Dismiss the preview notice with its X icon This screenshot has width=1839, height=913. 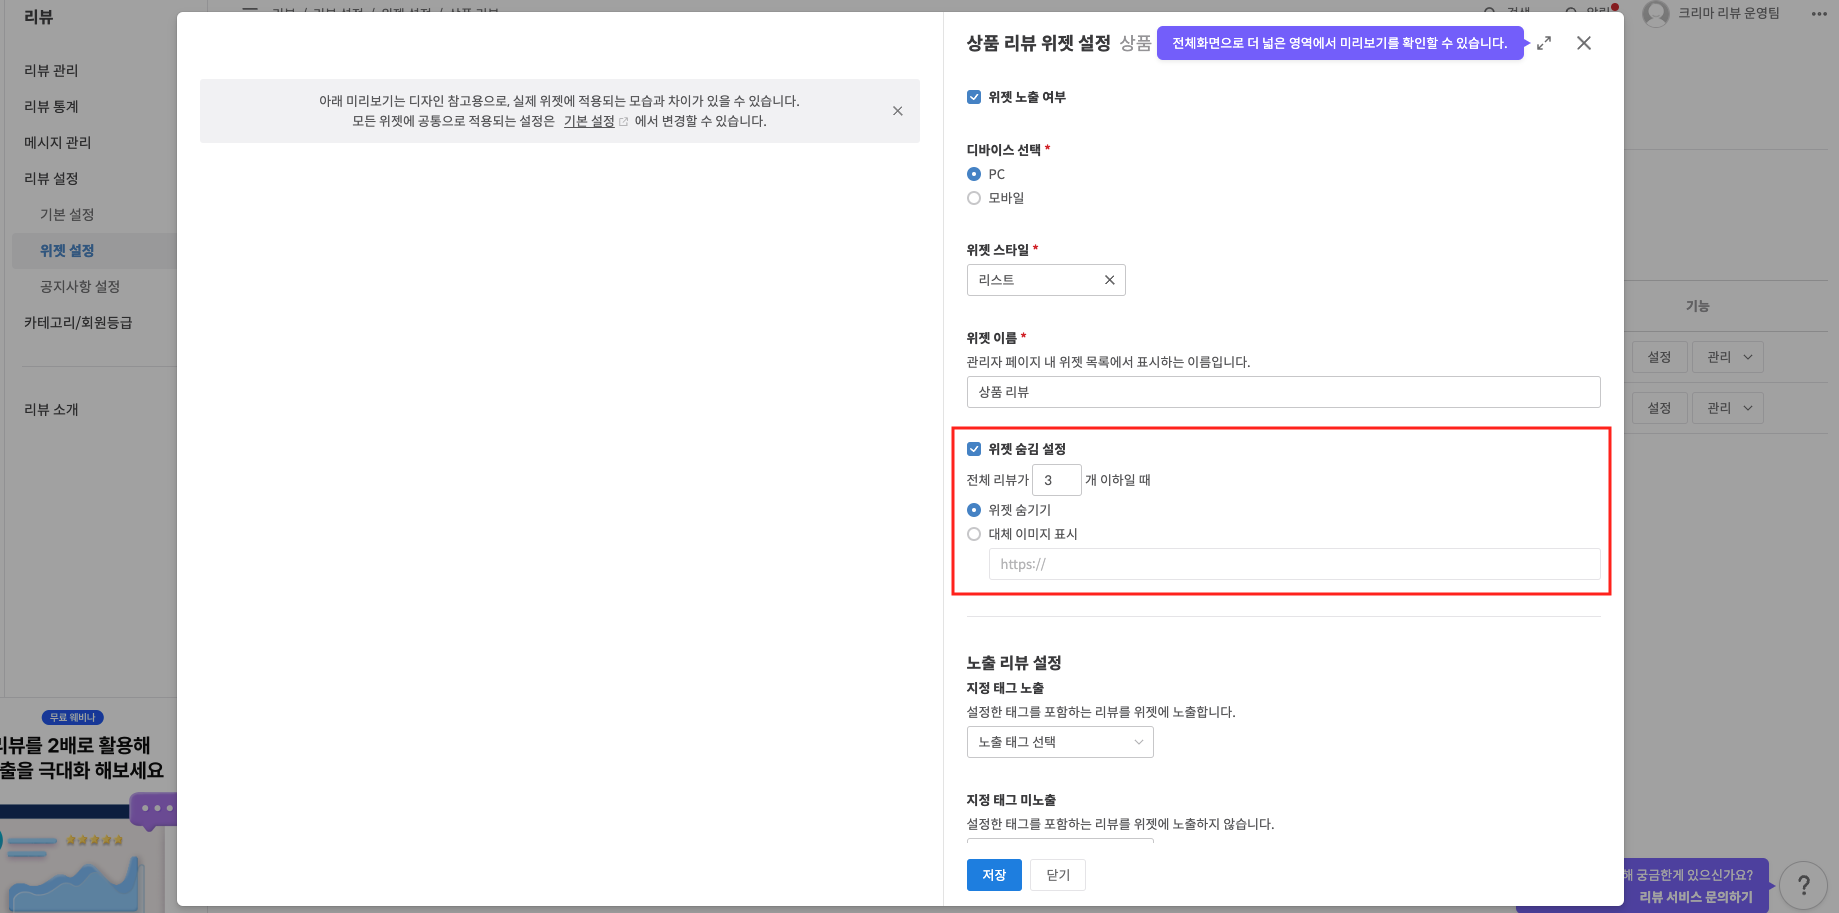pyautogui.click(x=897, y=111)
